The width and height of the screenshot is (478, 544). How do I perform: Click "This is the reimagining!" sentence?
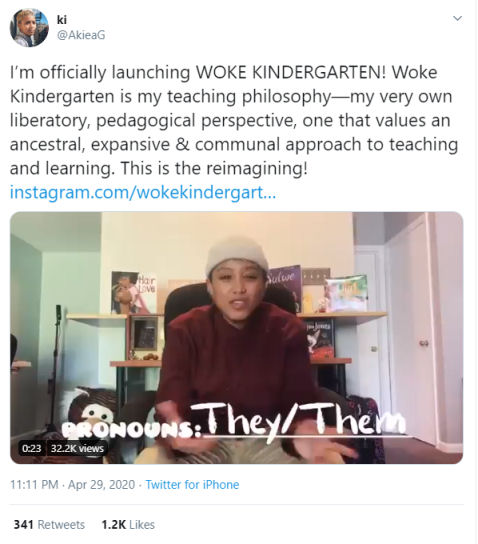pos(214,169)
